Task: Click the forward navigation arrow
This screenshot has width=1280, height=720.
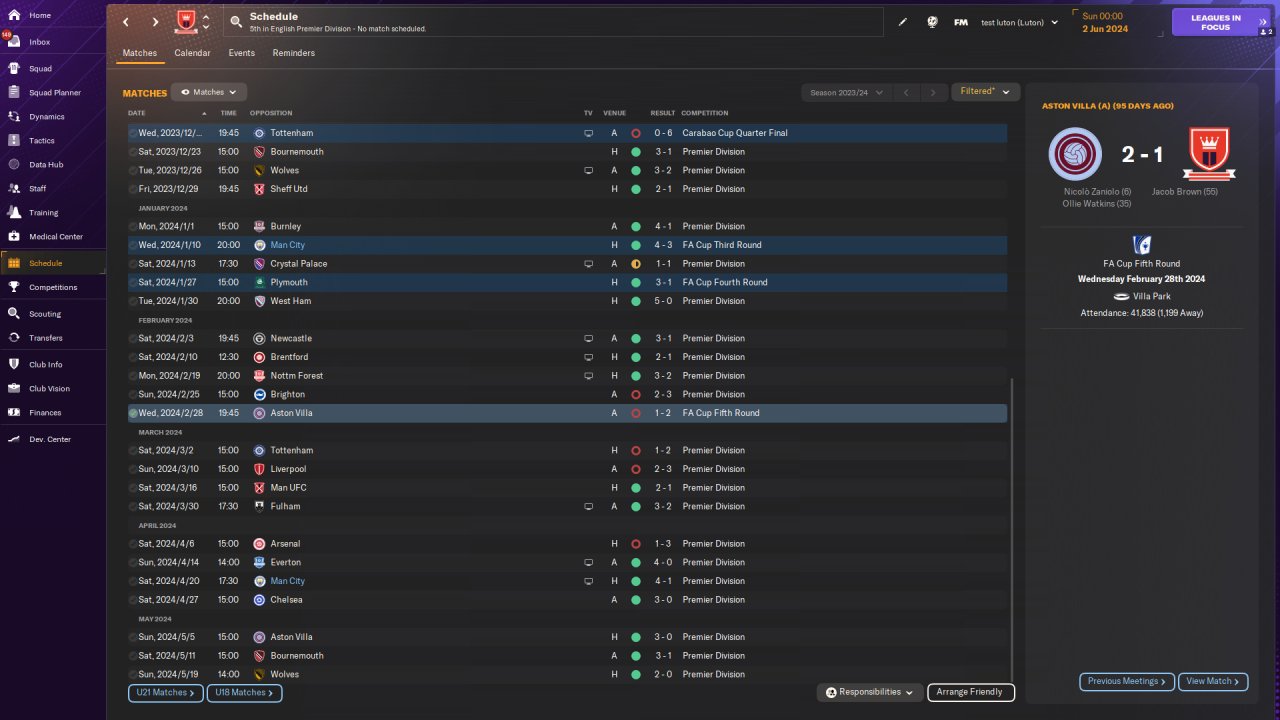Action: tap(156, 22)
